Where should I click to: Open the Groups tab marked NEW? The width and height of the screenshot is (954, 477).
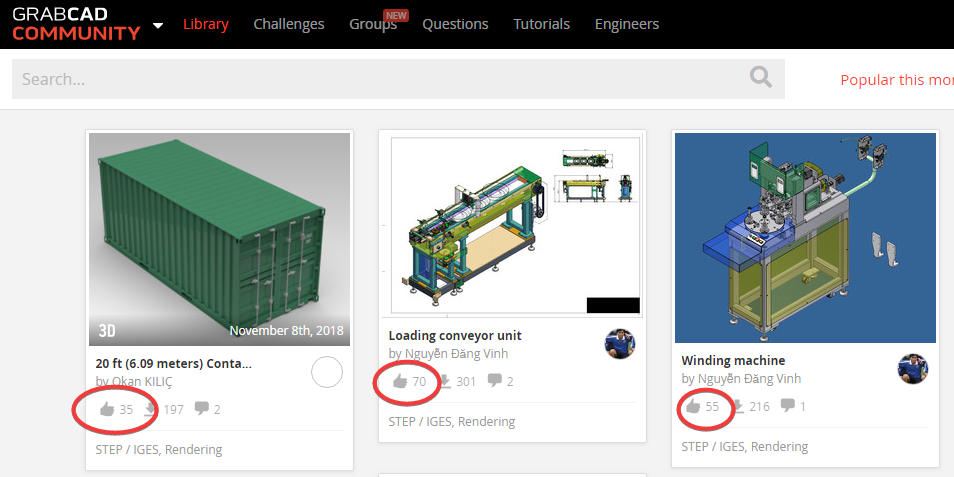pos(373,24)
